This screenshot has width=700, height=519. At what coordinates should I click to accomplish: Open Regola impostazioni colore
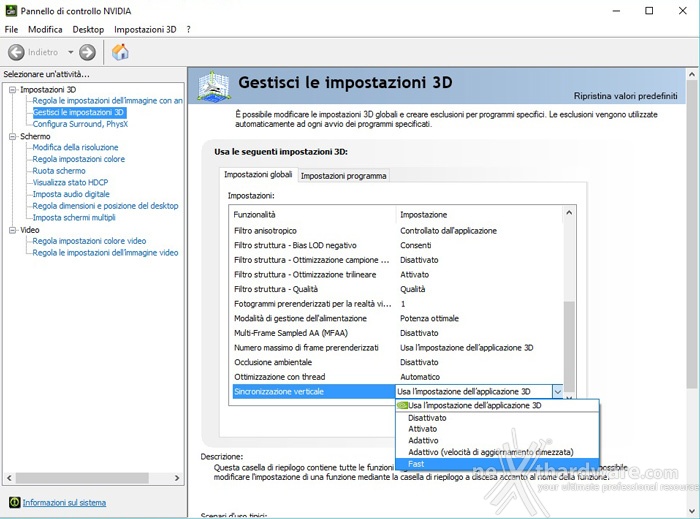79,159
